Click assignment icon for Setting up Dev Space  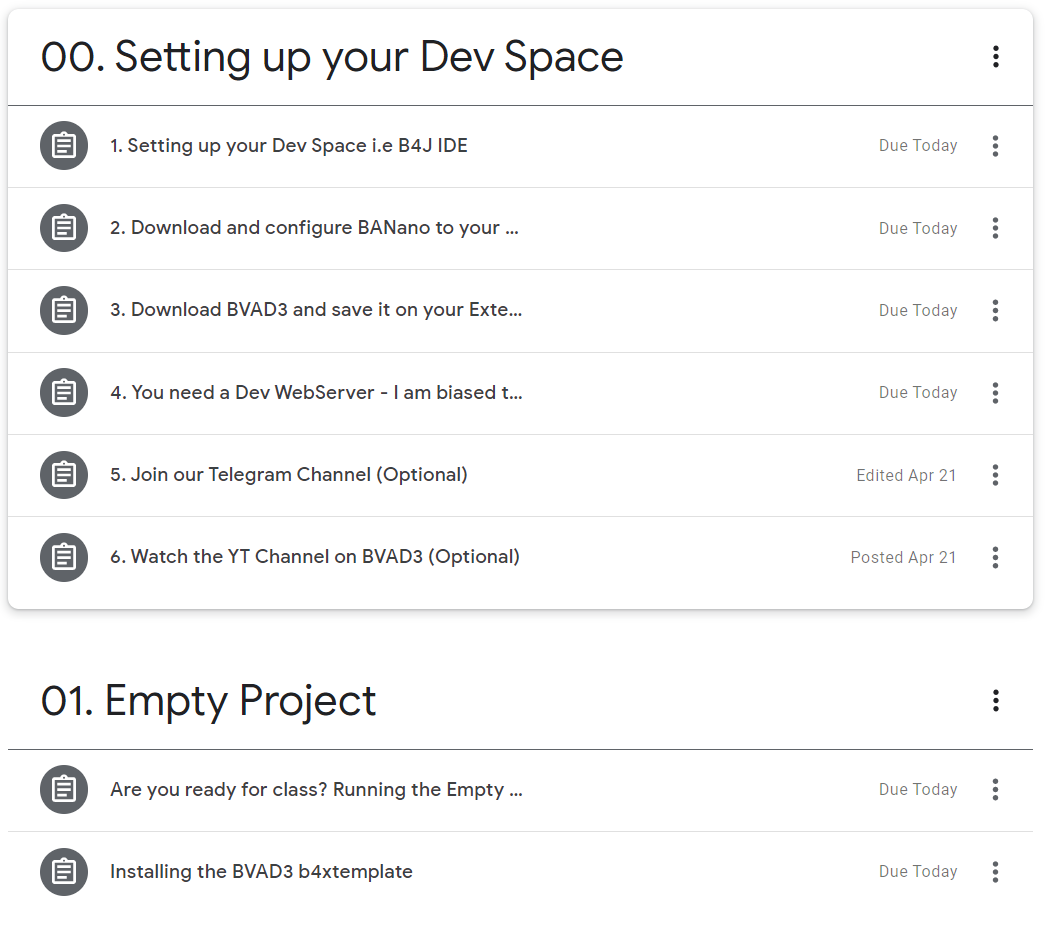[x=64, y=146]
